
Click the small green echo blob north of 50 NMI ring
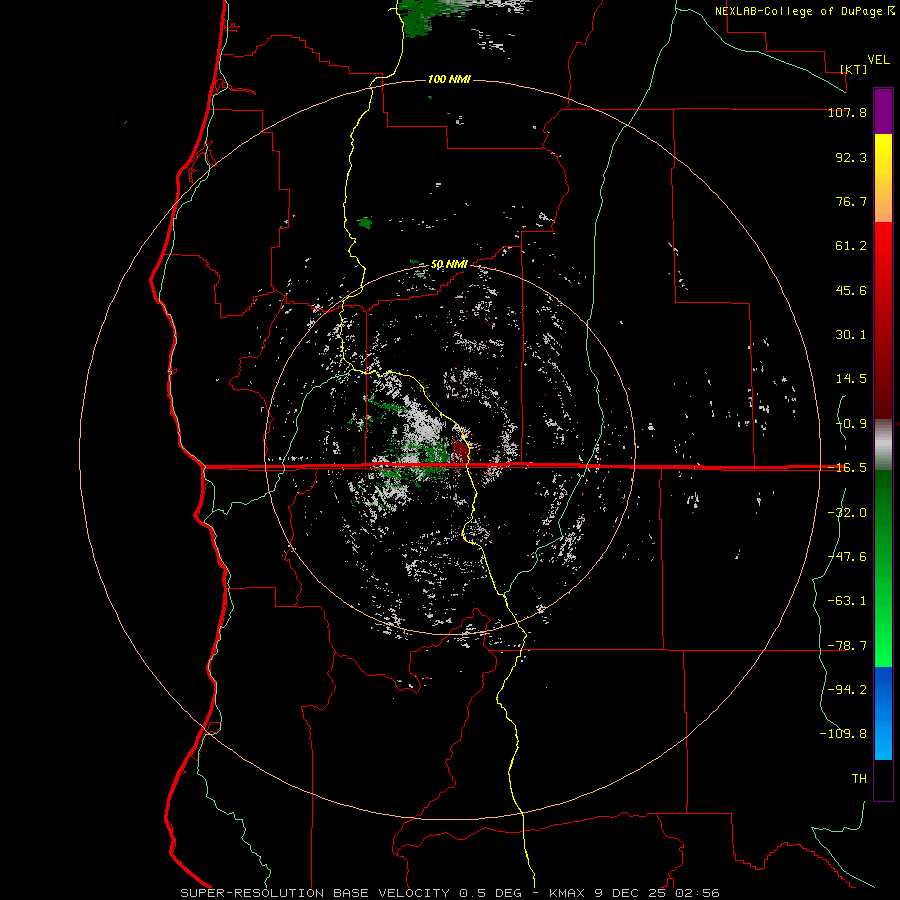click(364, 223)
